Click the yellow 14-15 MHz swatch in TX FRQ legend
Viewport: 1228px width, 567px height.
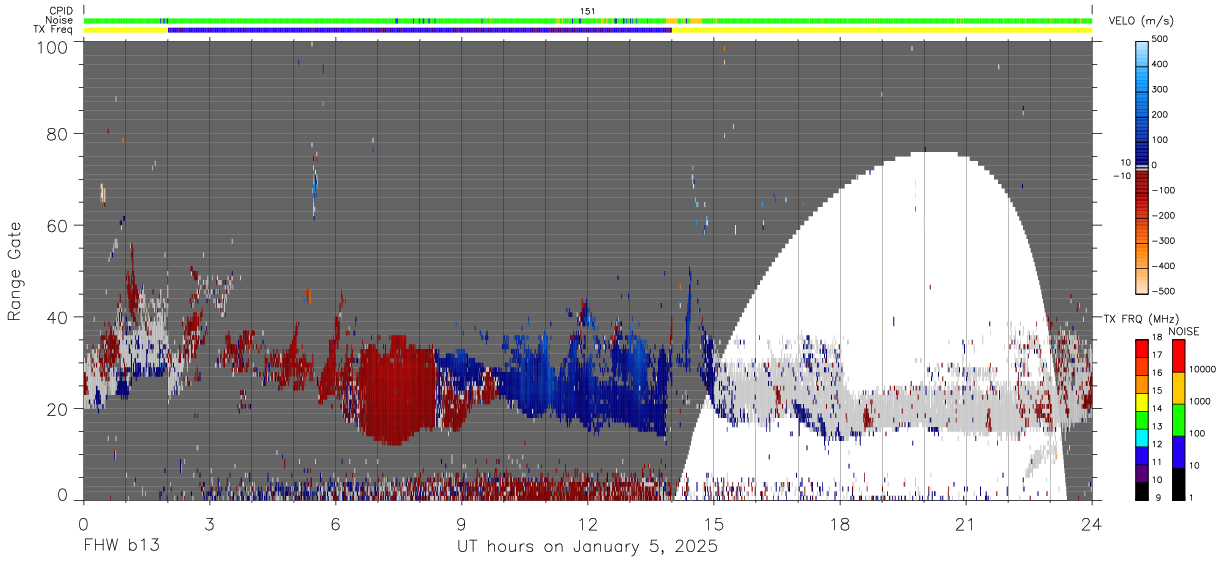pos(1143,402)
